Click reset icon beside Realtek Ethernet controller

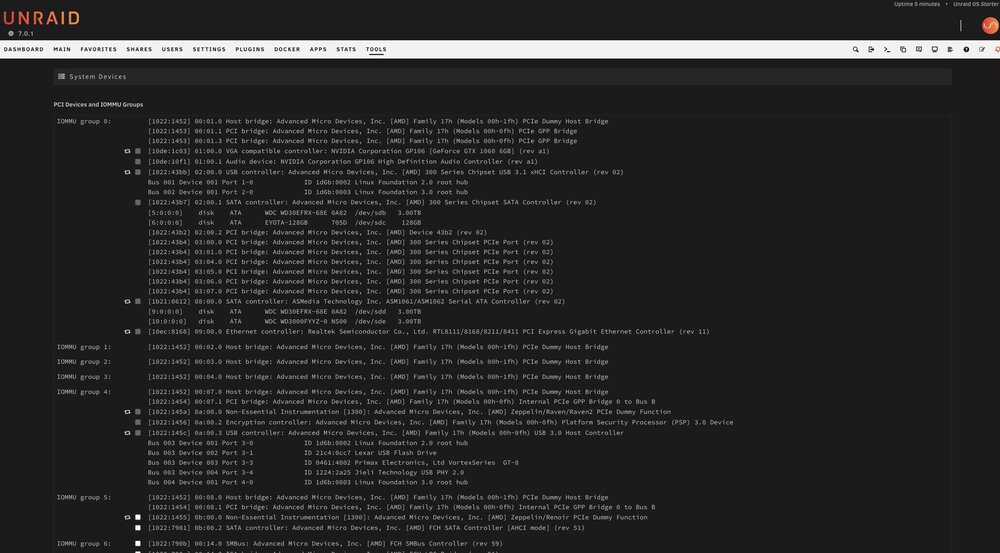128,332
